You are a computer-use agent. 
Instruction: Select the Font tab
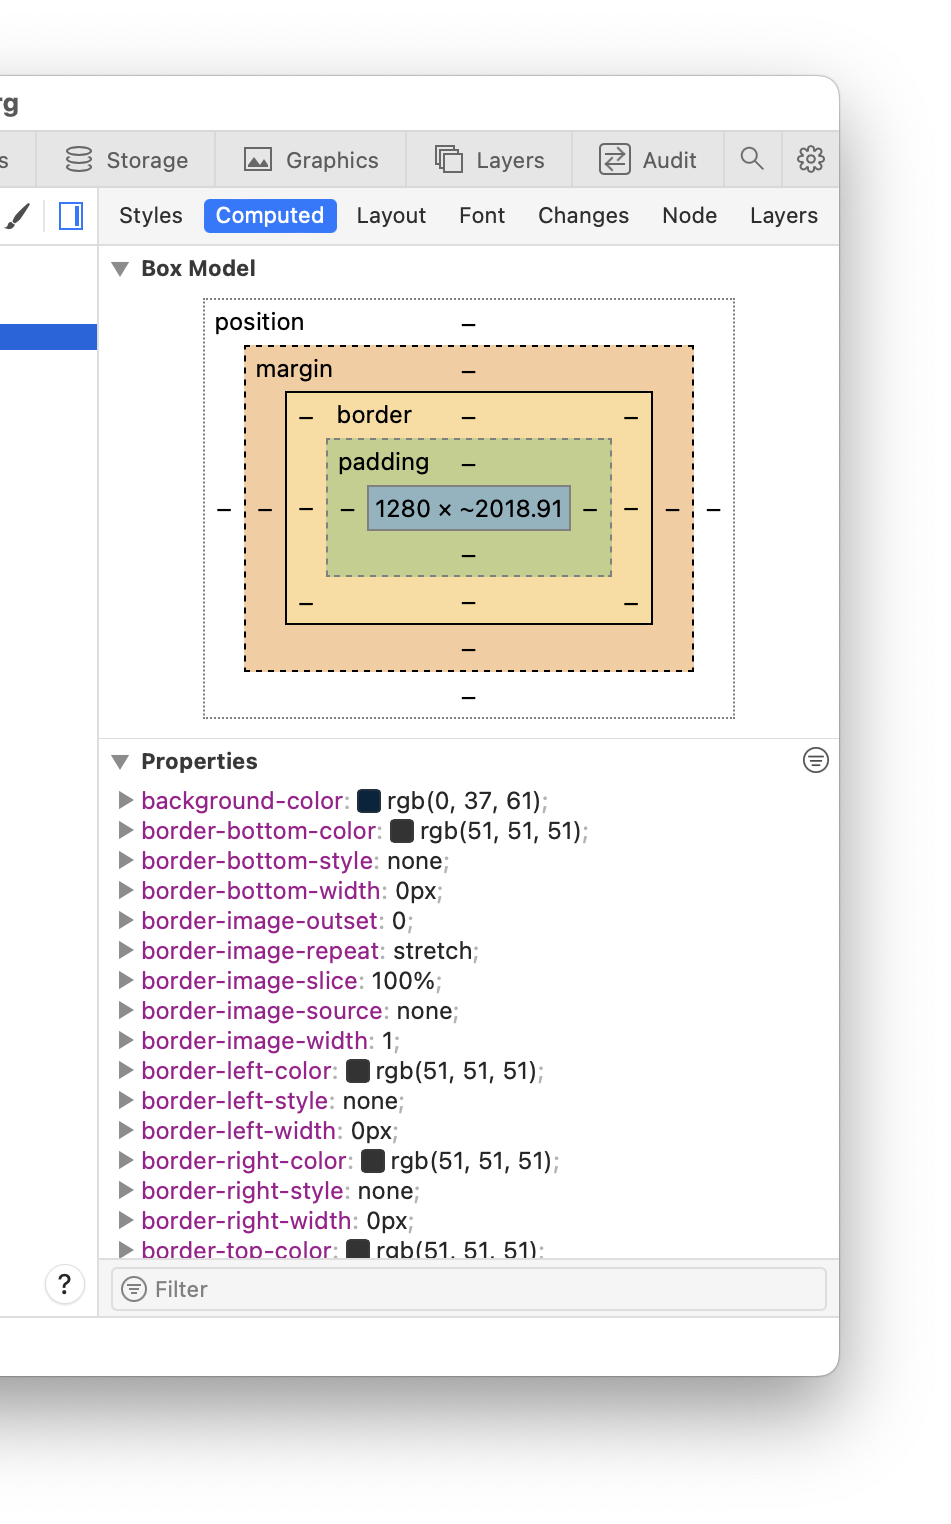pyautogui.click(x=482, y=216)
